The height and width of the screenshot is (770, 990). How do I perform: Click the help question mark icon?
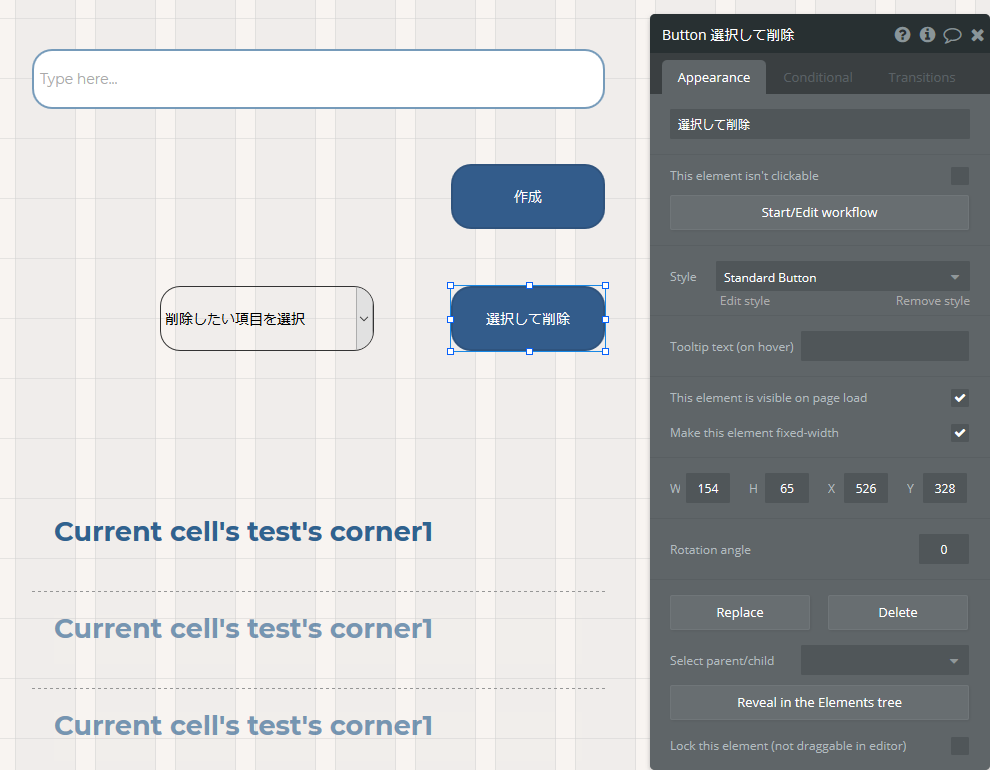[x=902, y=35]
